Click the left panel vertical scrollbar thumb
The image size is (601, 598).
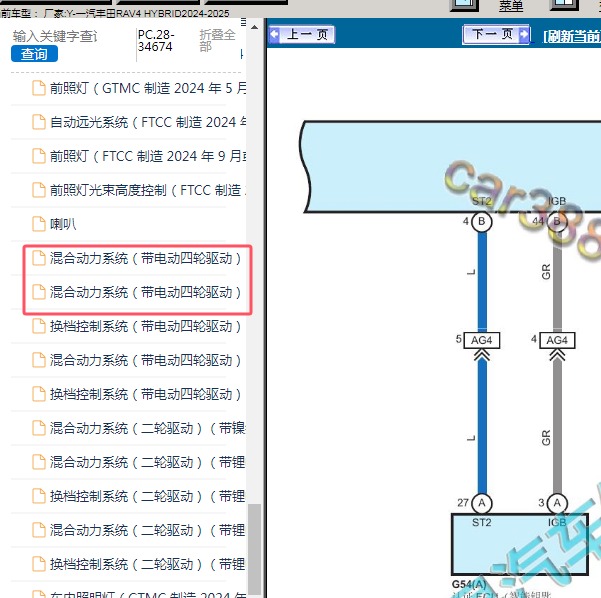(254, 549)
